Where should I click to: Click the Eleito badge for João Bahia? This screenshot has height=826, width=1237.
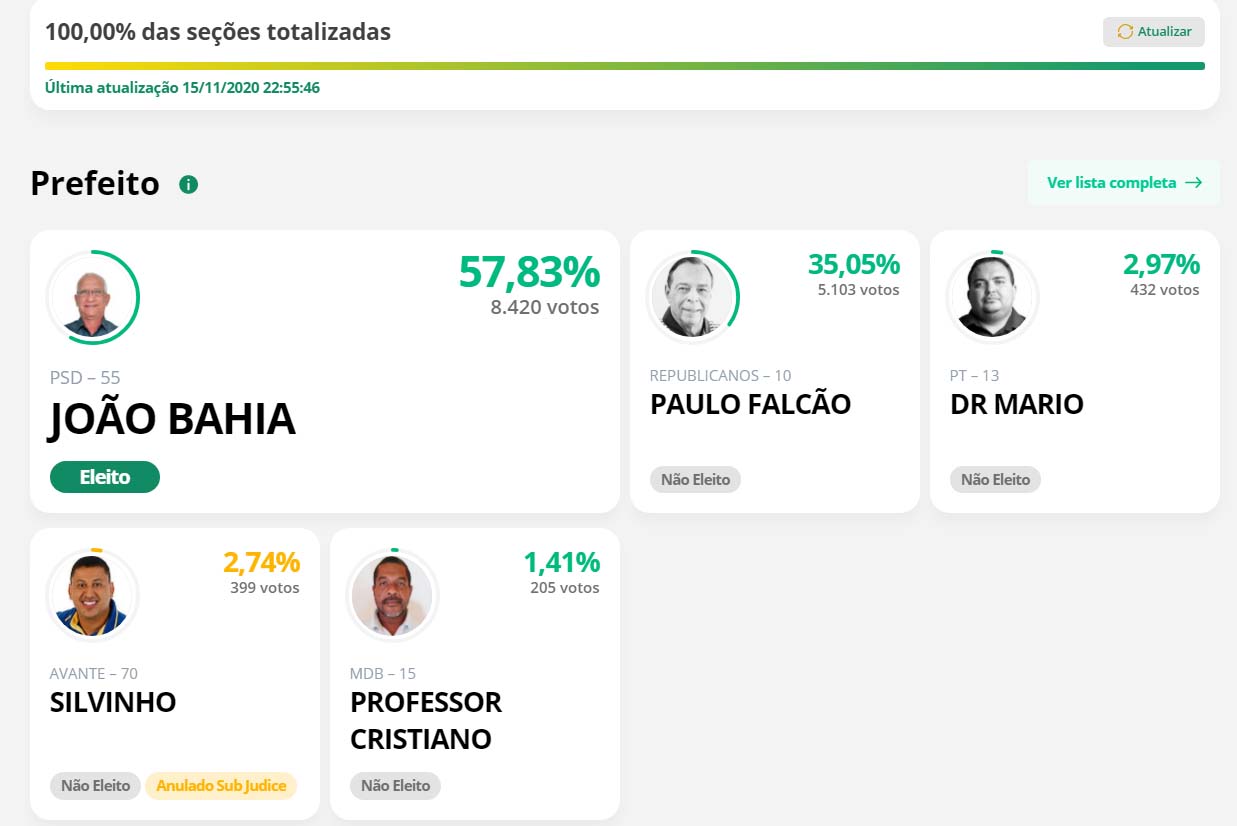tap(105, 477)
